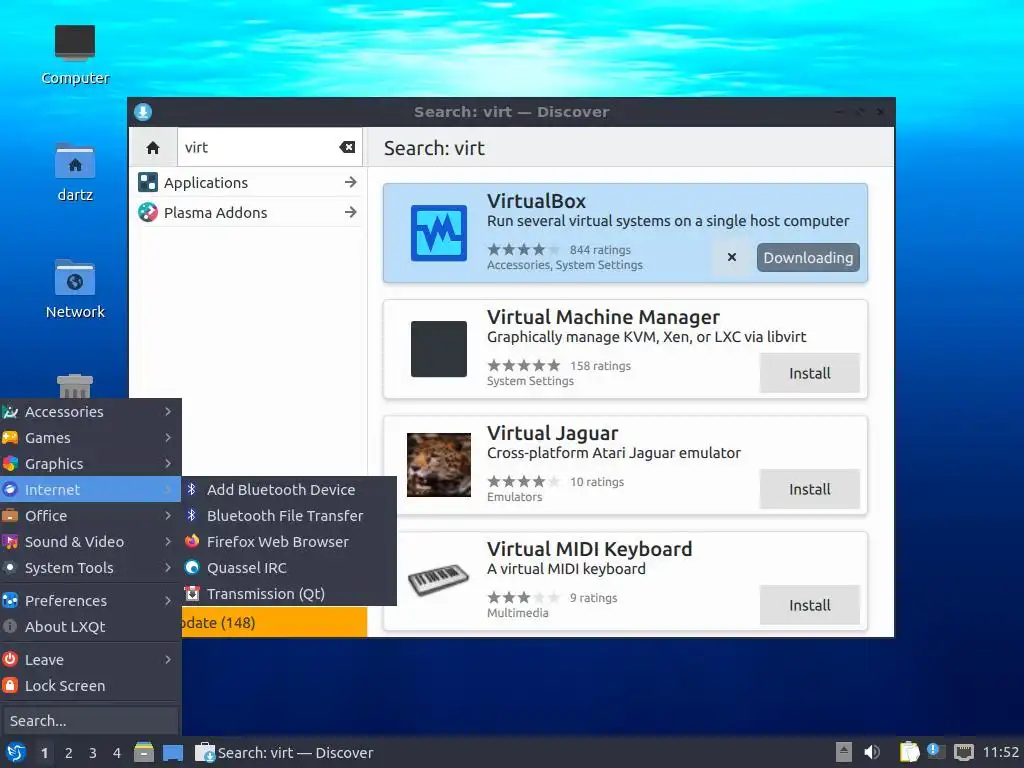Open the Games menu category
Viewport: 1024px width, 768px height.
pyautogui.click(x=90, y=438)
